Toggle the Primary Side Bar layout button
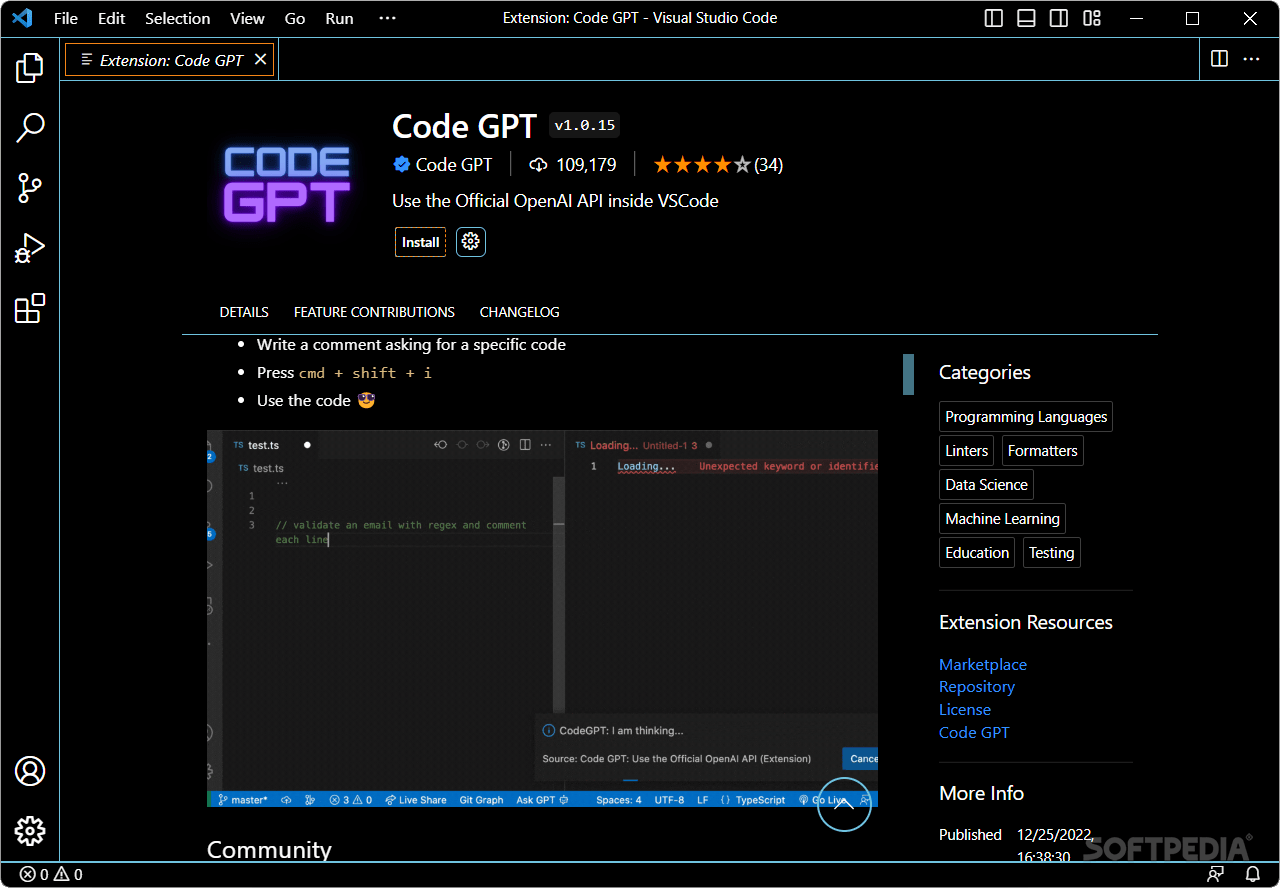The image size is (1280, 888). (994, 18)
